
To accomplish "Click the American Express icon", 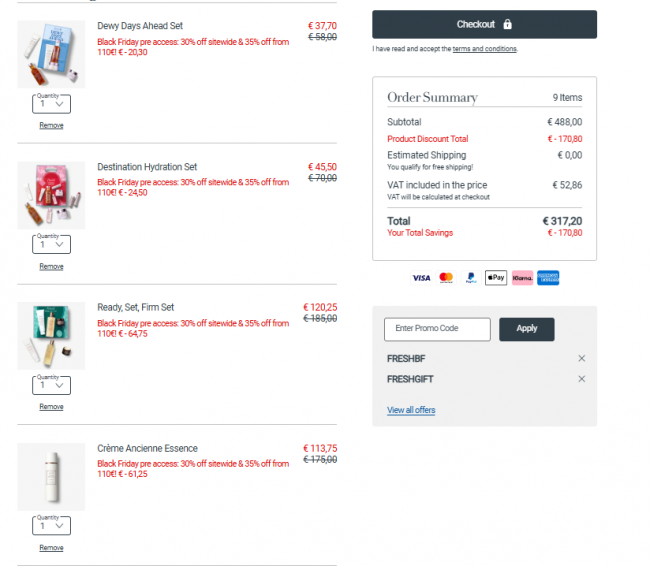I will (547, 277).
